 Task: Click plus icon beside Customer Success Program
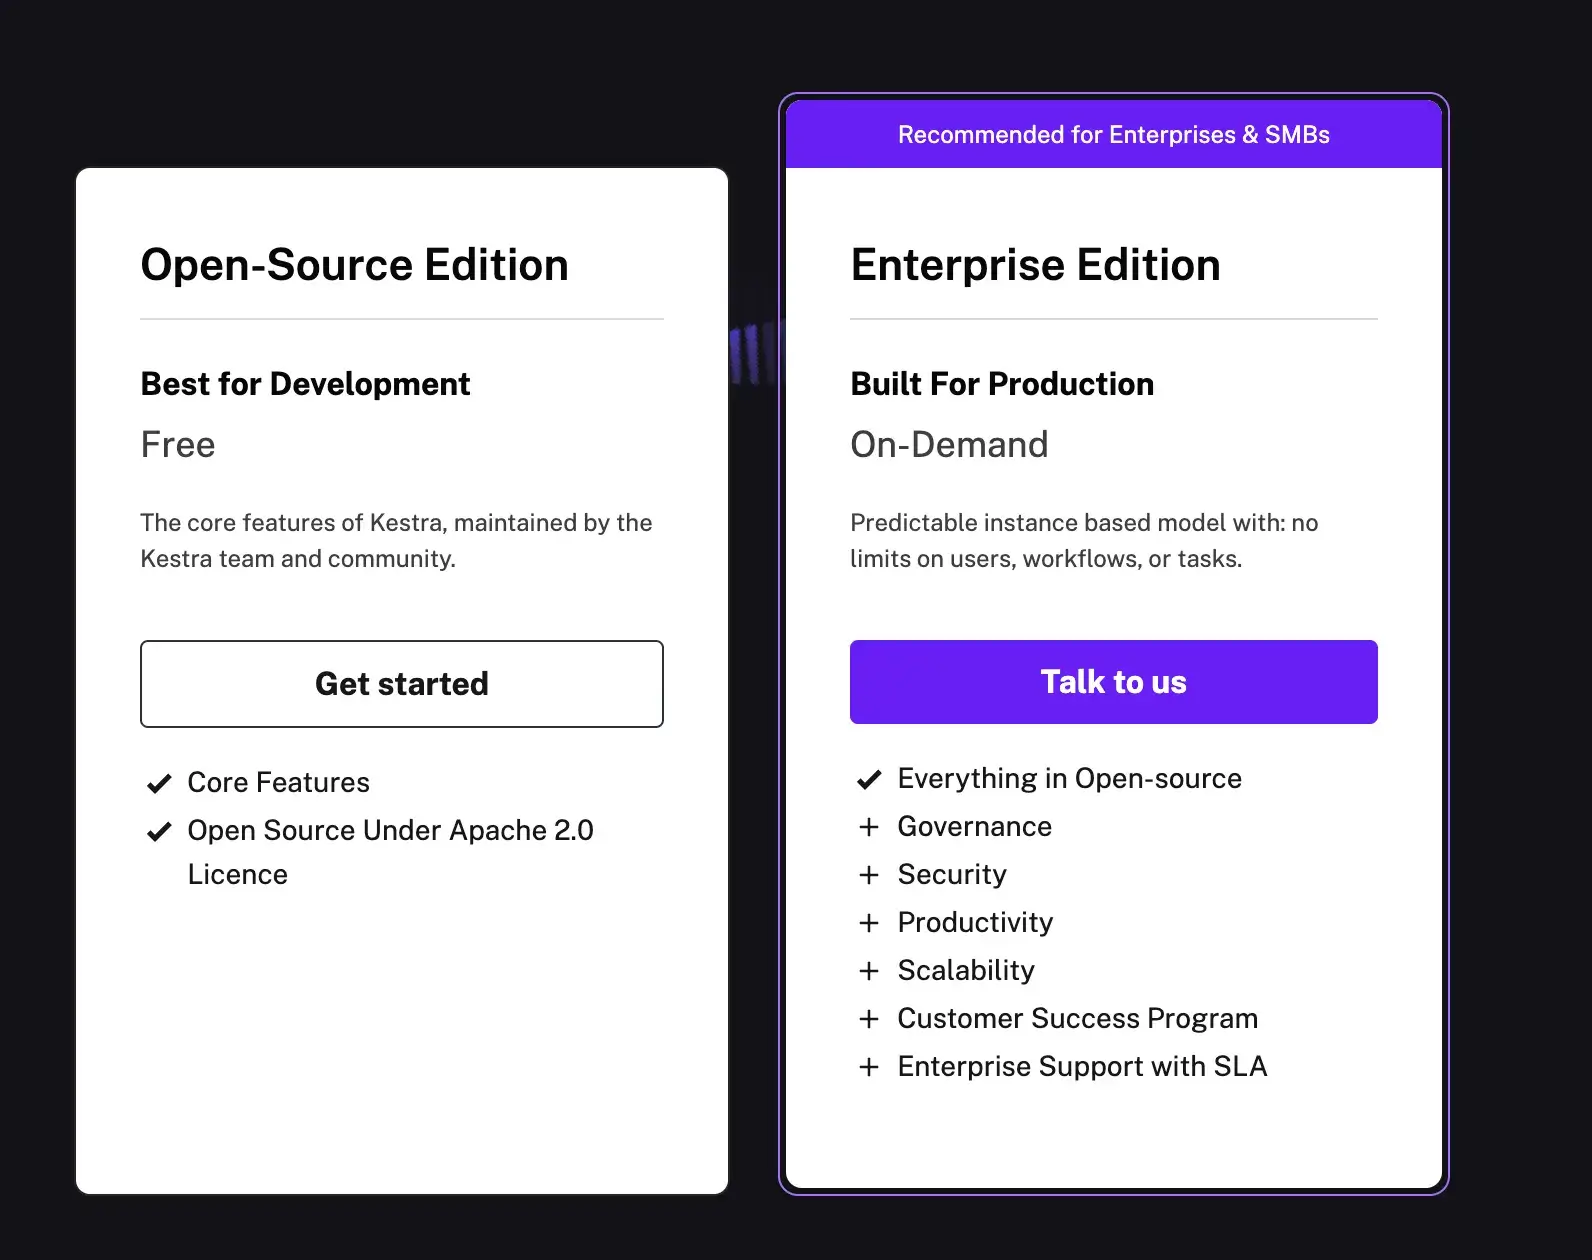coord(869,1019)
